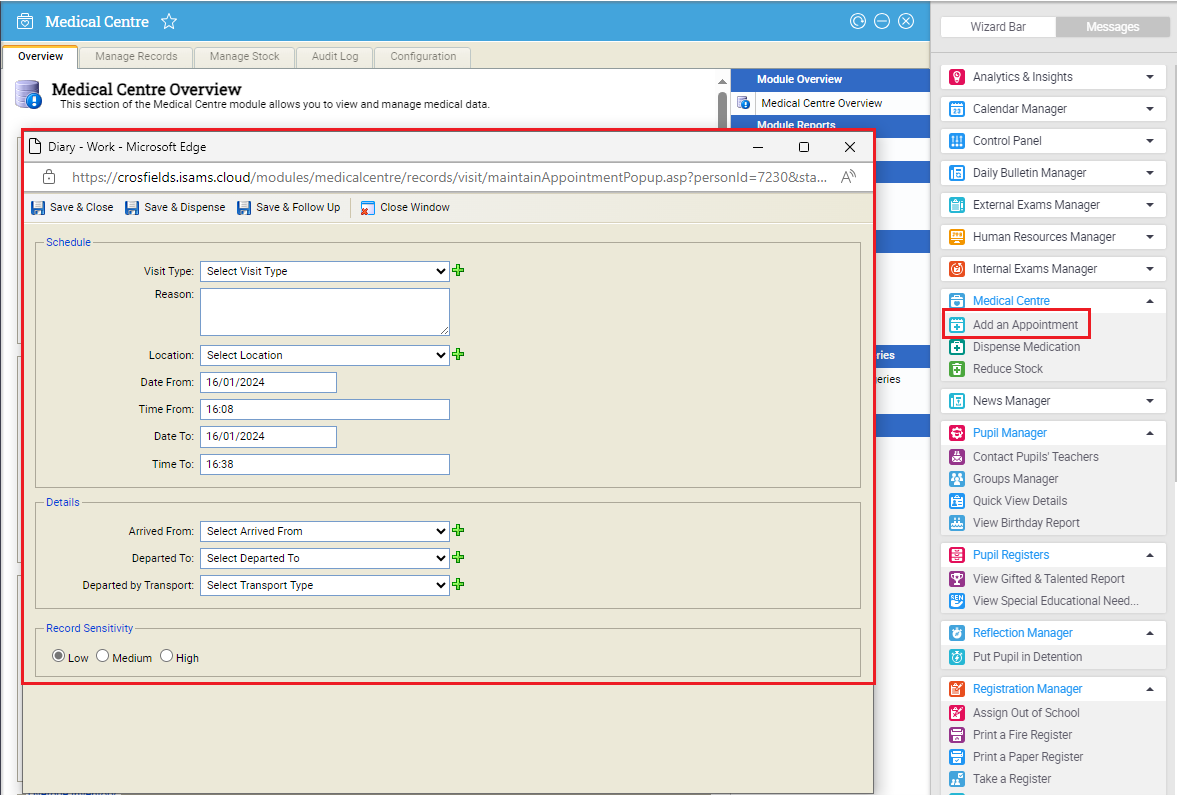
Task: Click the Time From field
Action: click(x=324, y=409)
